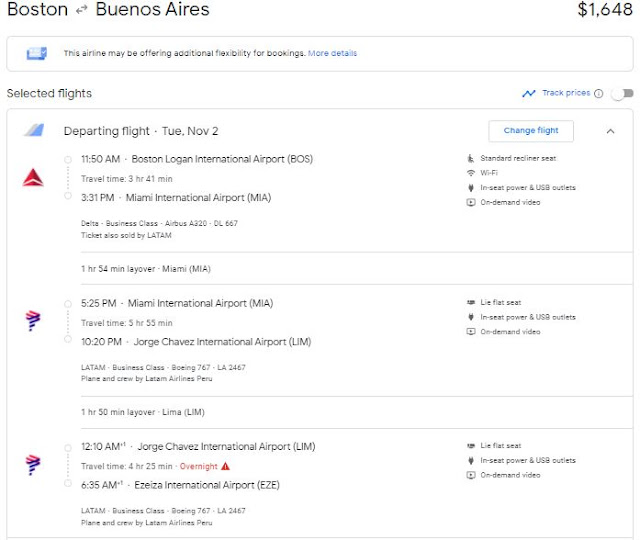Click the Wi-Fi amenity icon
Viewport: 640px width, 540px height.
[471, 173]
